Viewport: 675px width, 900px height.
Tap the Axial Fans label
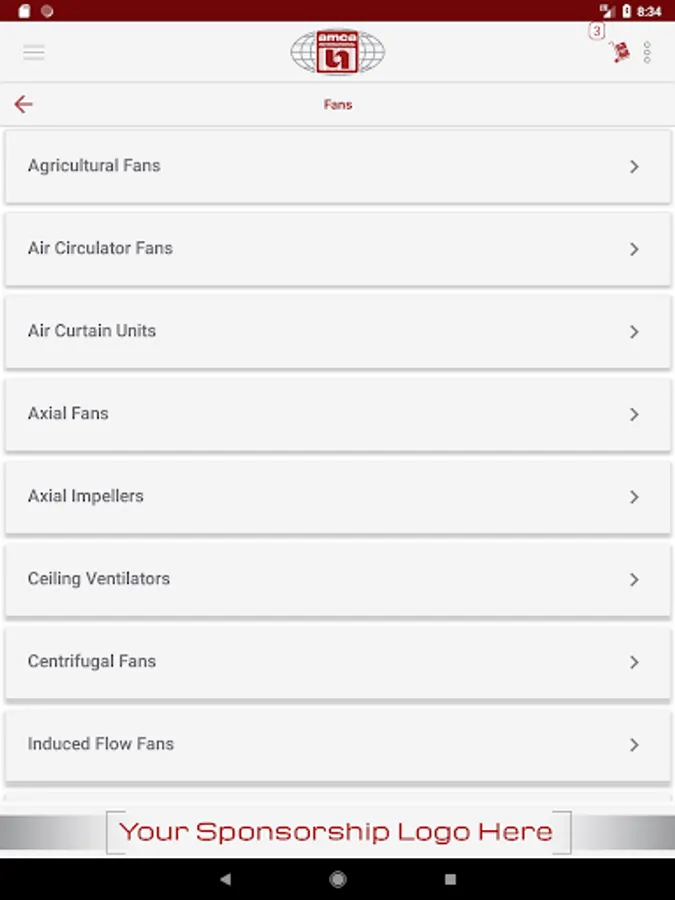68,414
